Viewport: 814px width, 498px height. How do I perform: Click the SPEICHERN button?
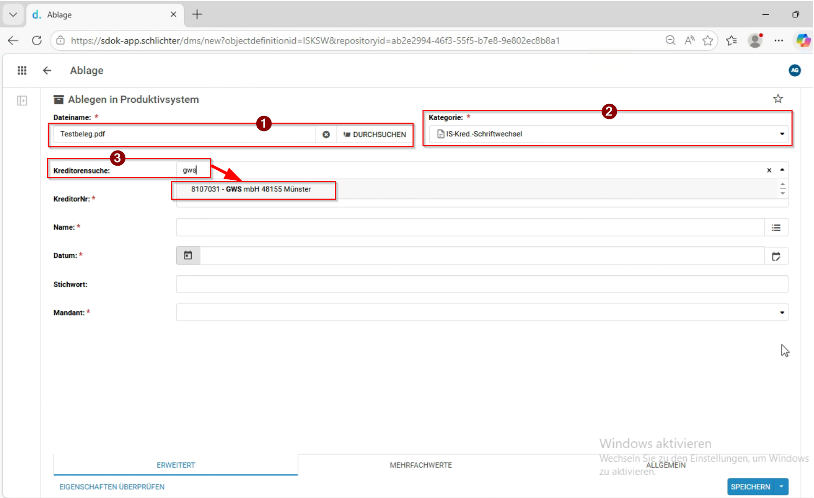tap(751, 487)
